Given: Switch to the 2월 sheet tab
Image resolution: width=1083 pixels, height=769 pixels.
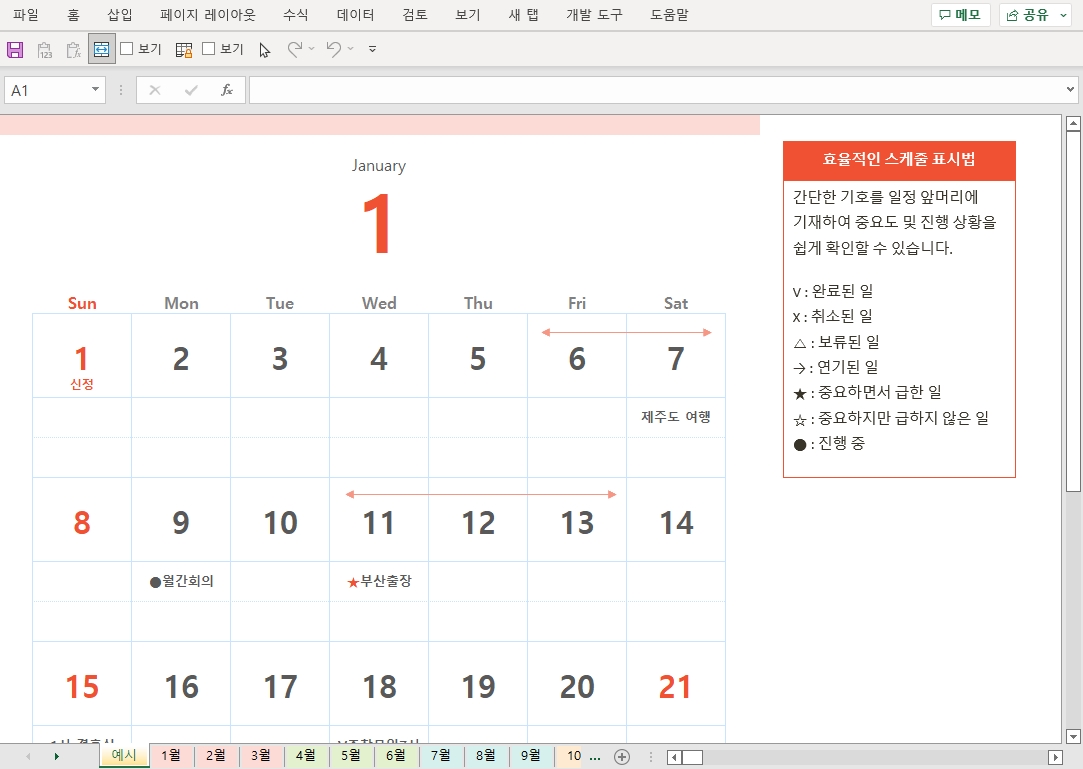Looking at the screenshot, I should [215, 756].
